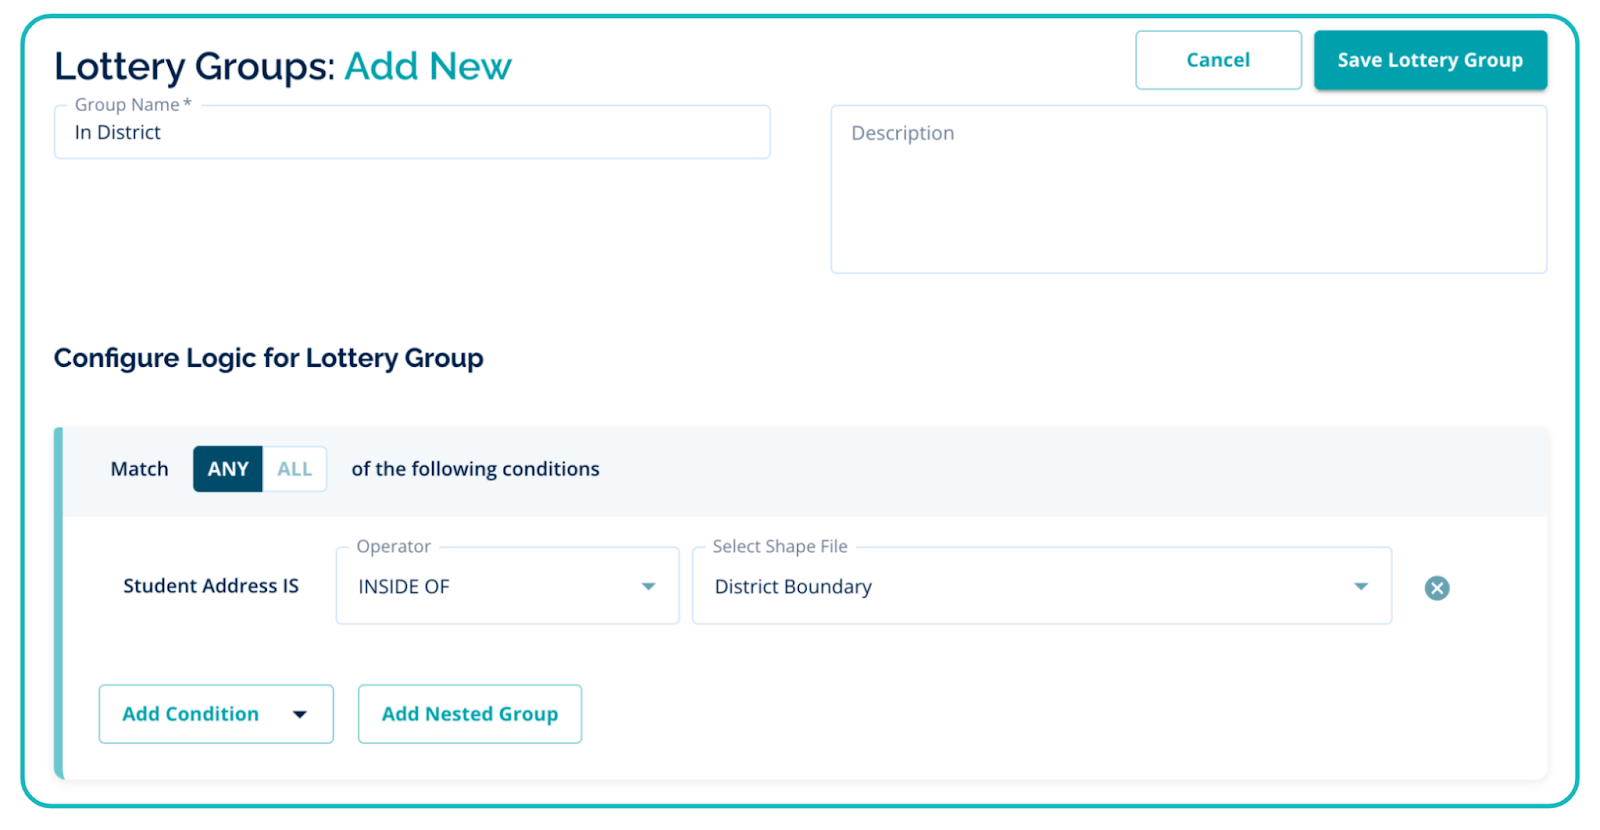This screenshot has height=830, width=1600.
Task: Click the Select Shape File field label
Action: (x=780, y=546)
